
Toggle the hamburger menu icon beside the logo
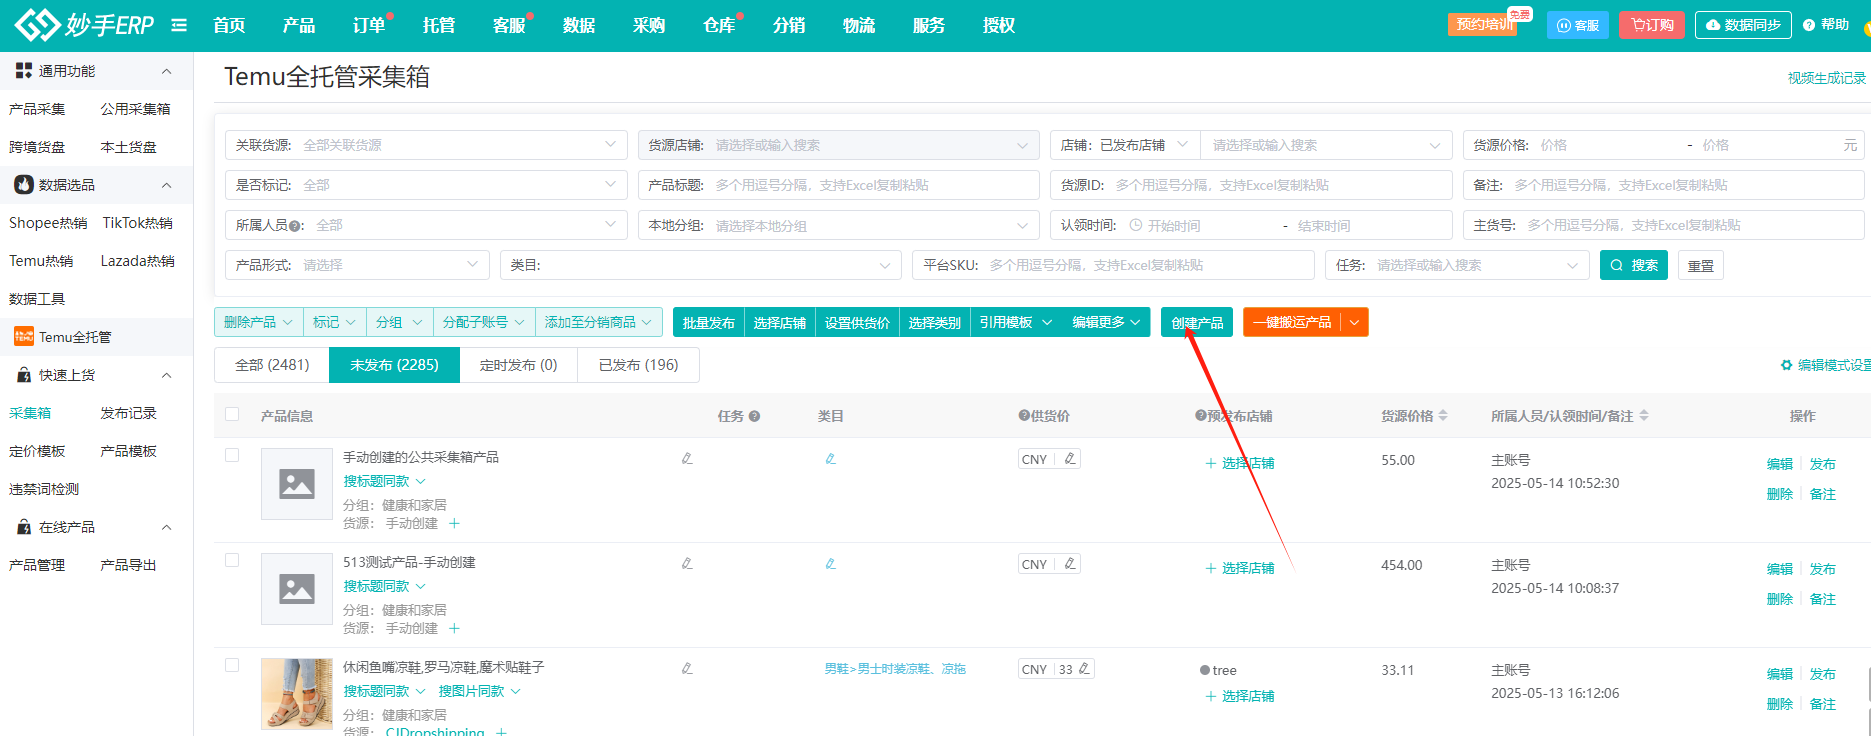(179, 25)
